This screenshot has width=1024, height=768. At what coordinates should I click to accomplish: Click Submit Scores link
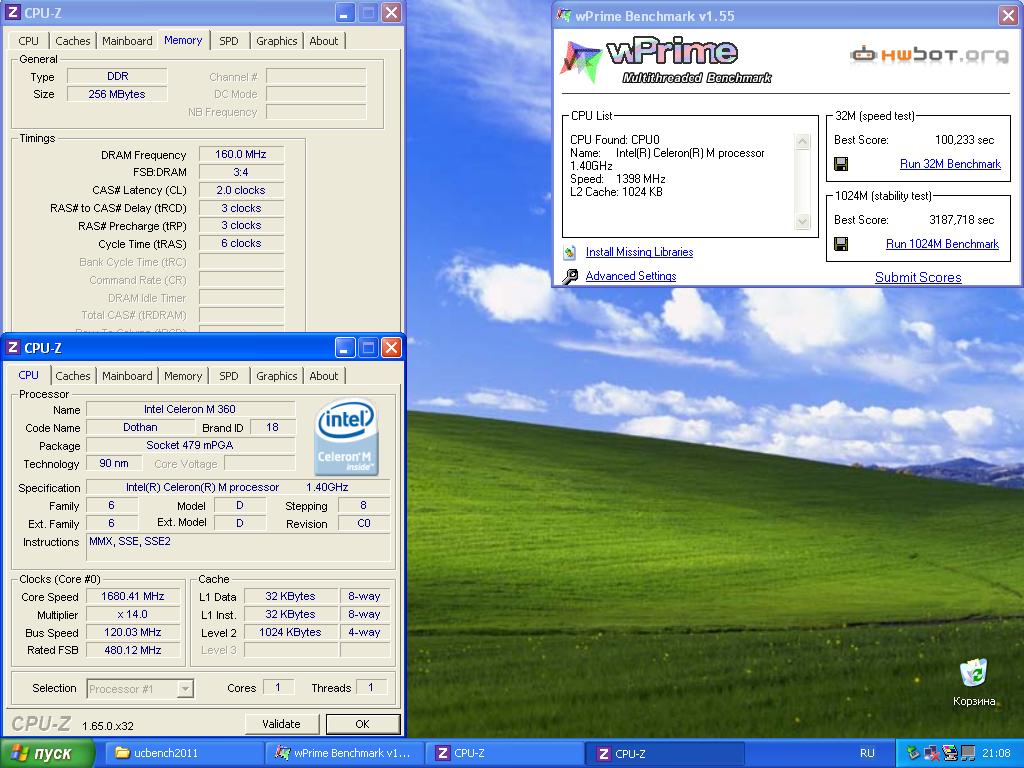click(918, 278)
